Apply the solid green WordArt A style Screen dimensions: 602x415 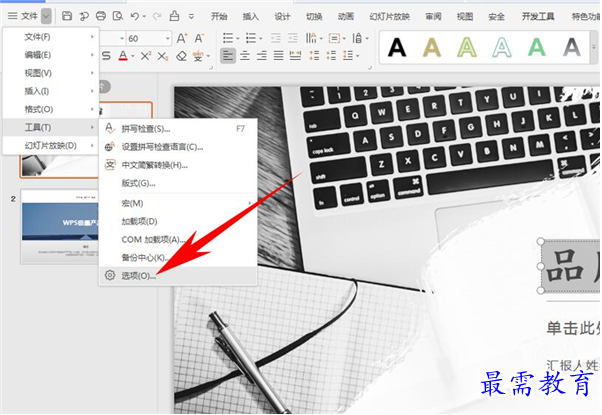537,48
